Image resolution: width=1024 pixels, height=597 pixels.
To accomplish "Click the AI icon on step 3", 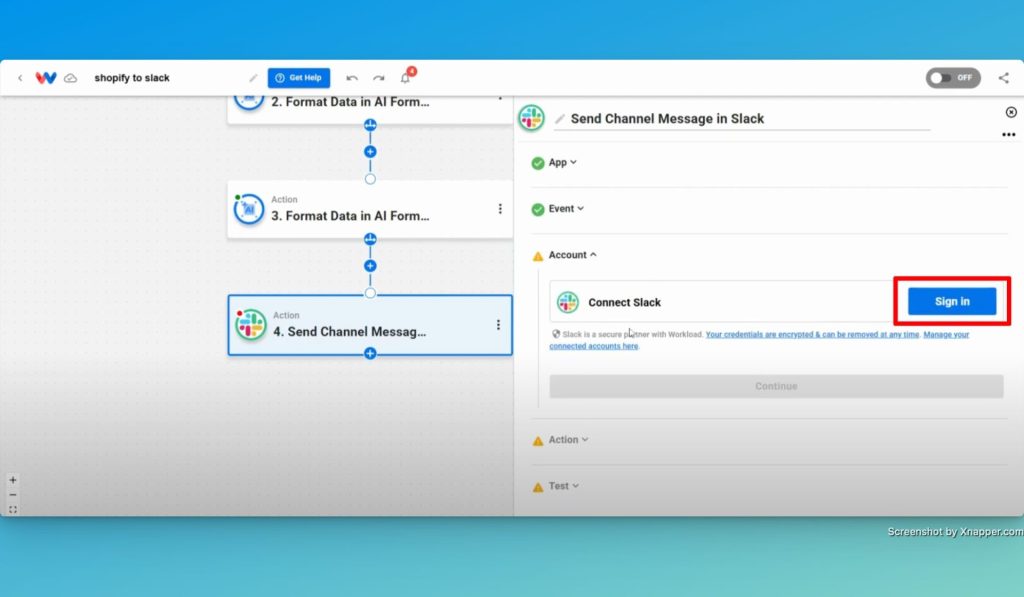I will 249,209.
